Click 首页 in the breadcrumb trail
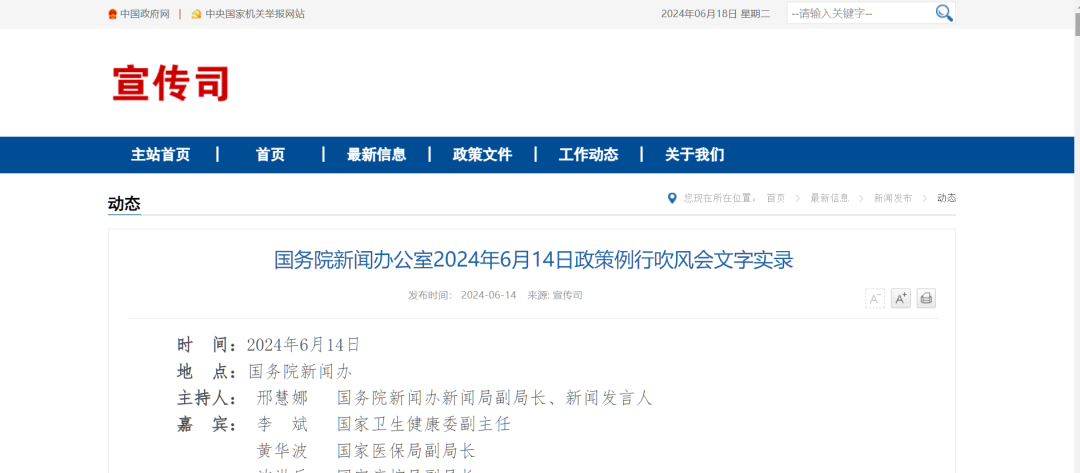The width and height of the screenshot is (1080, 473). 776,198
